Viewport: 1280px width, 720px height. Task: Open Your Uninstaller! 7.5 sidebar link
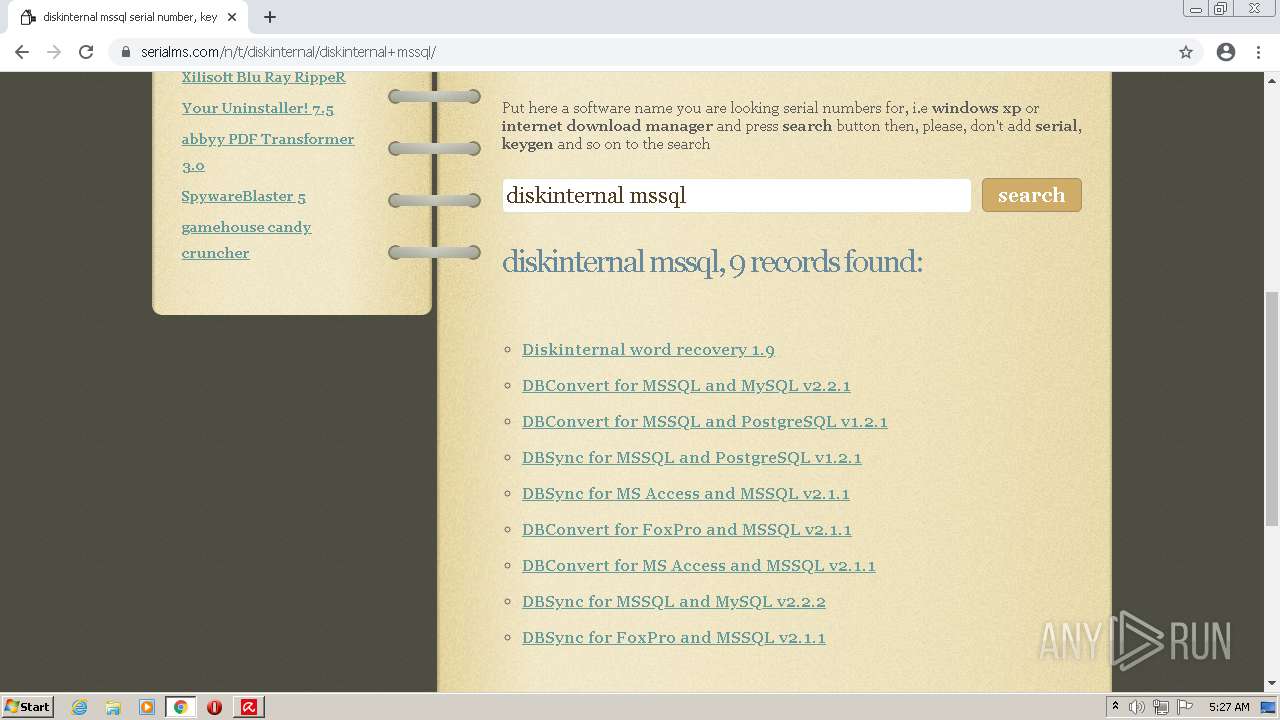(258, 108)
